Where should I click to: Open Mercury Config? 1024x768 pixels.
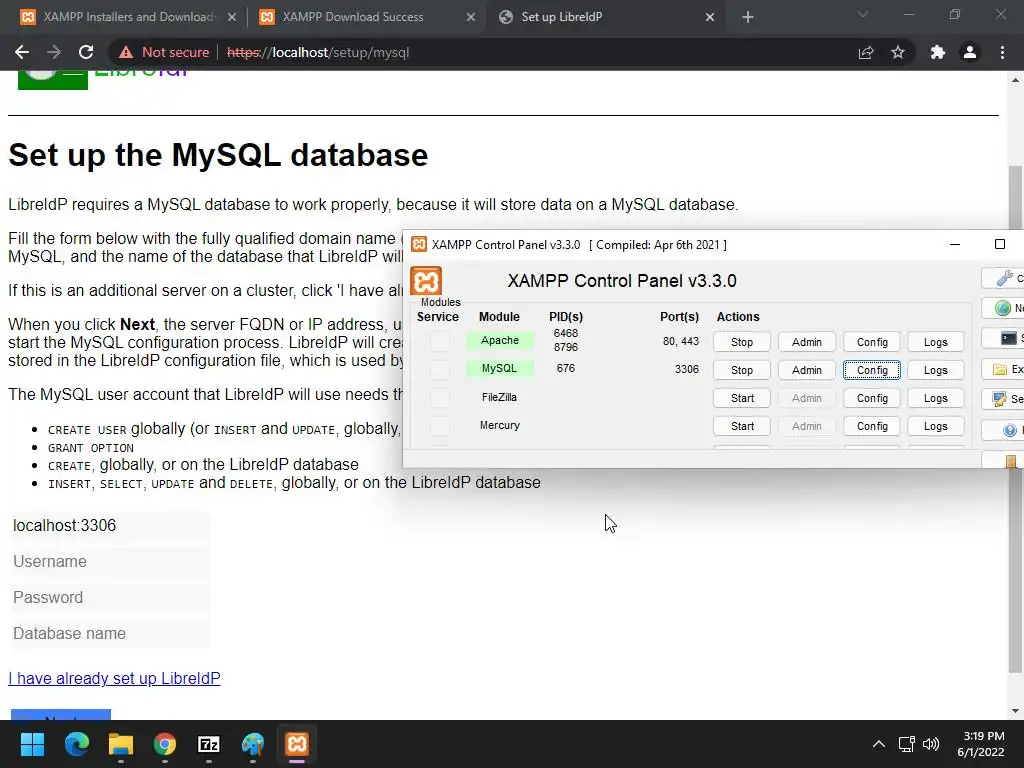[x=872, y=426]
